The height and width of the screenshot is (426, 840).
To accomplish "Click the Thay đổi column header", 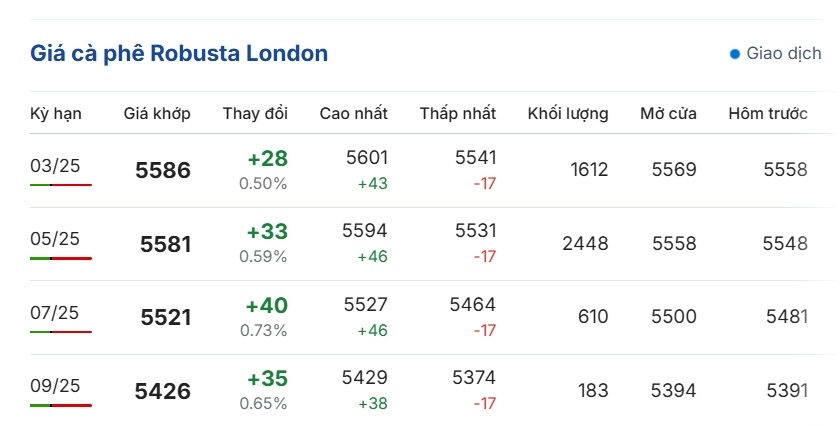I will click(x=255, y=113).
